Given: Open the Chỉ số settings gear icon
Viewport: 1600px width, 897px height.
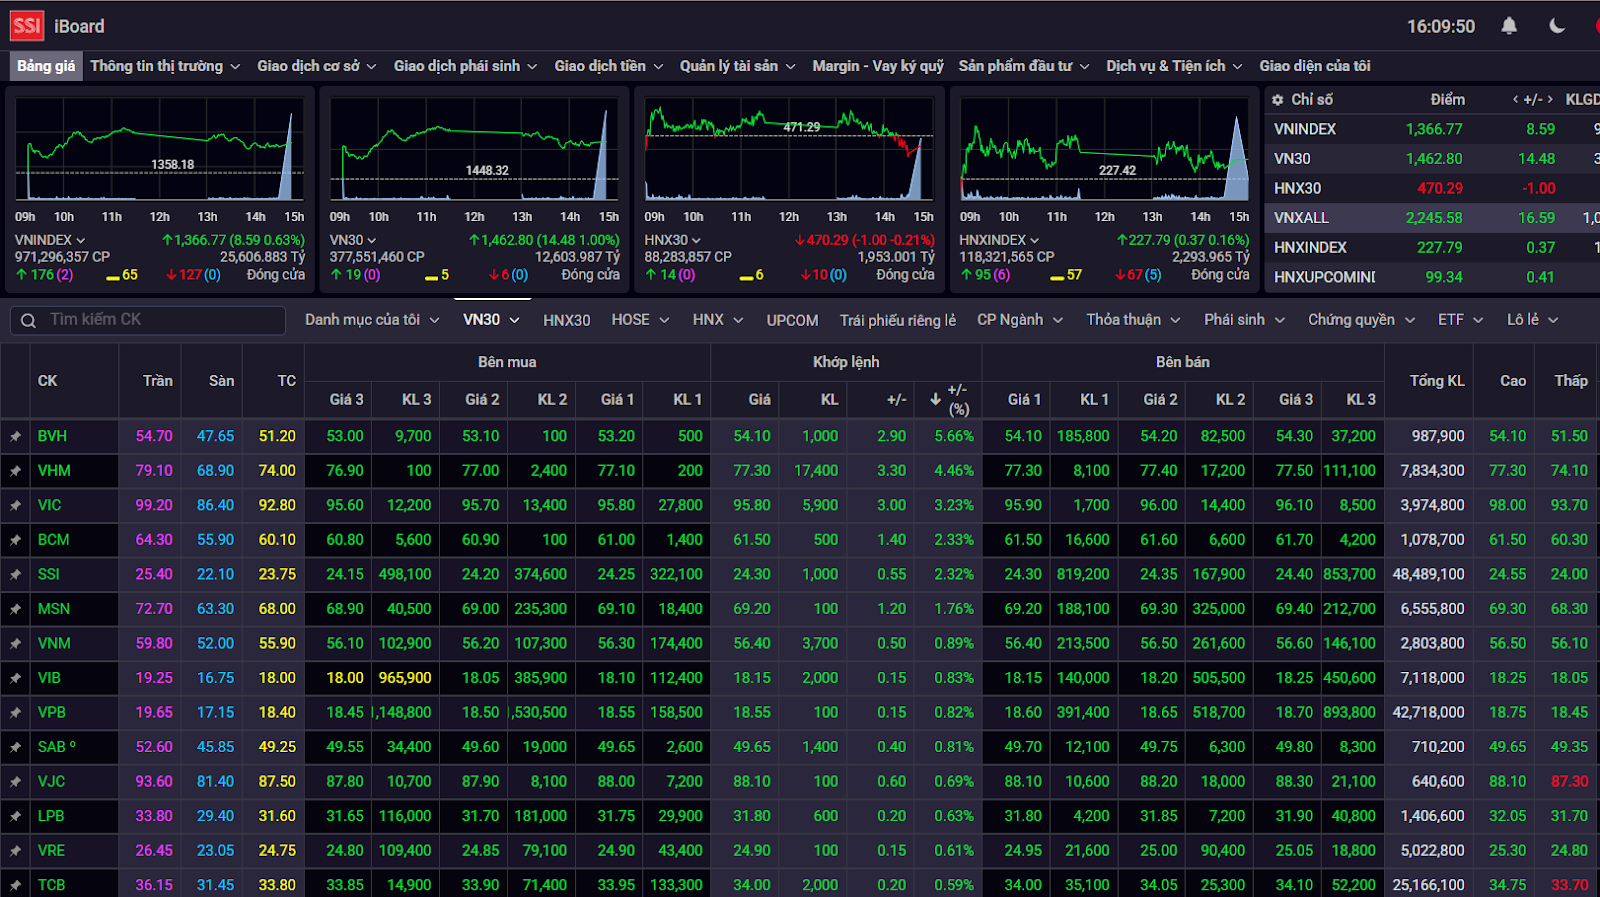Looking at the screenshot, I should coord(1277,100).
